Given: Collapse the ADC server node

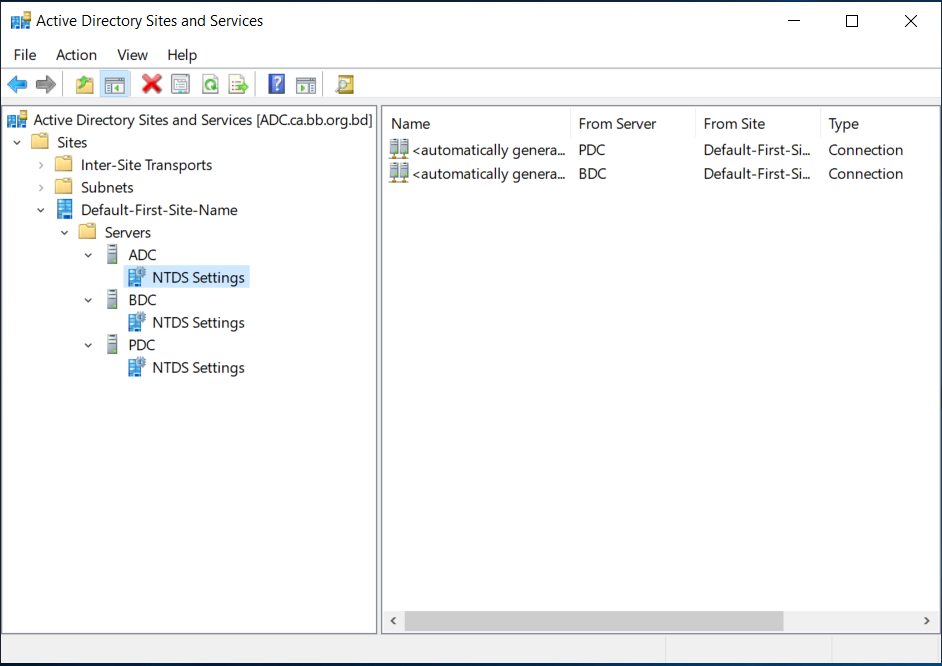Looking at the screenshot, I should pyautogui.click(x=88, y=255).
